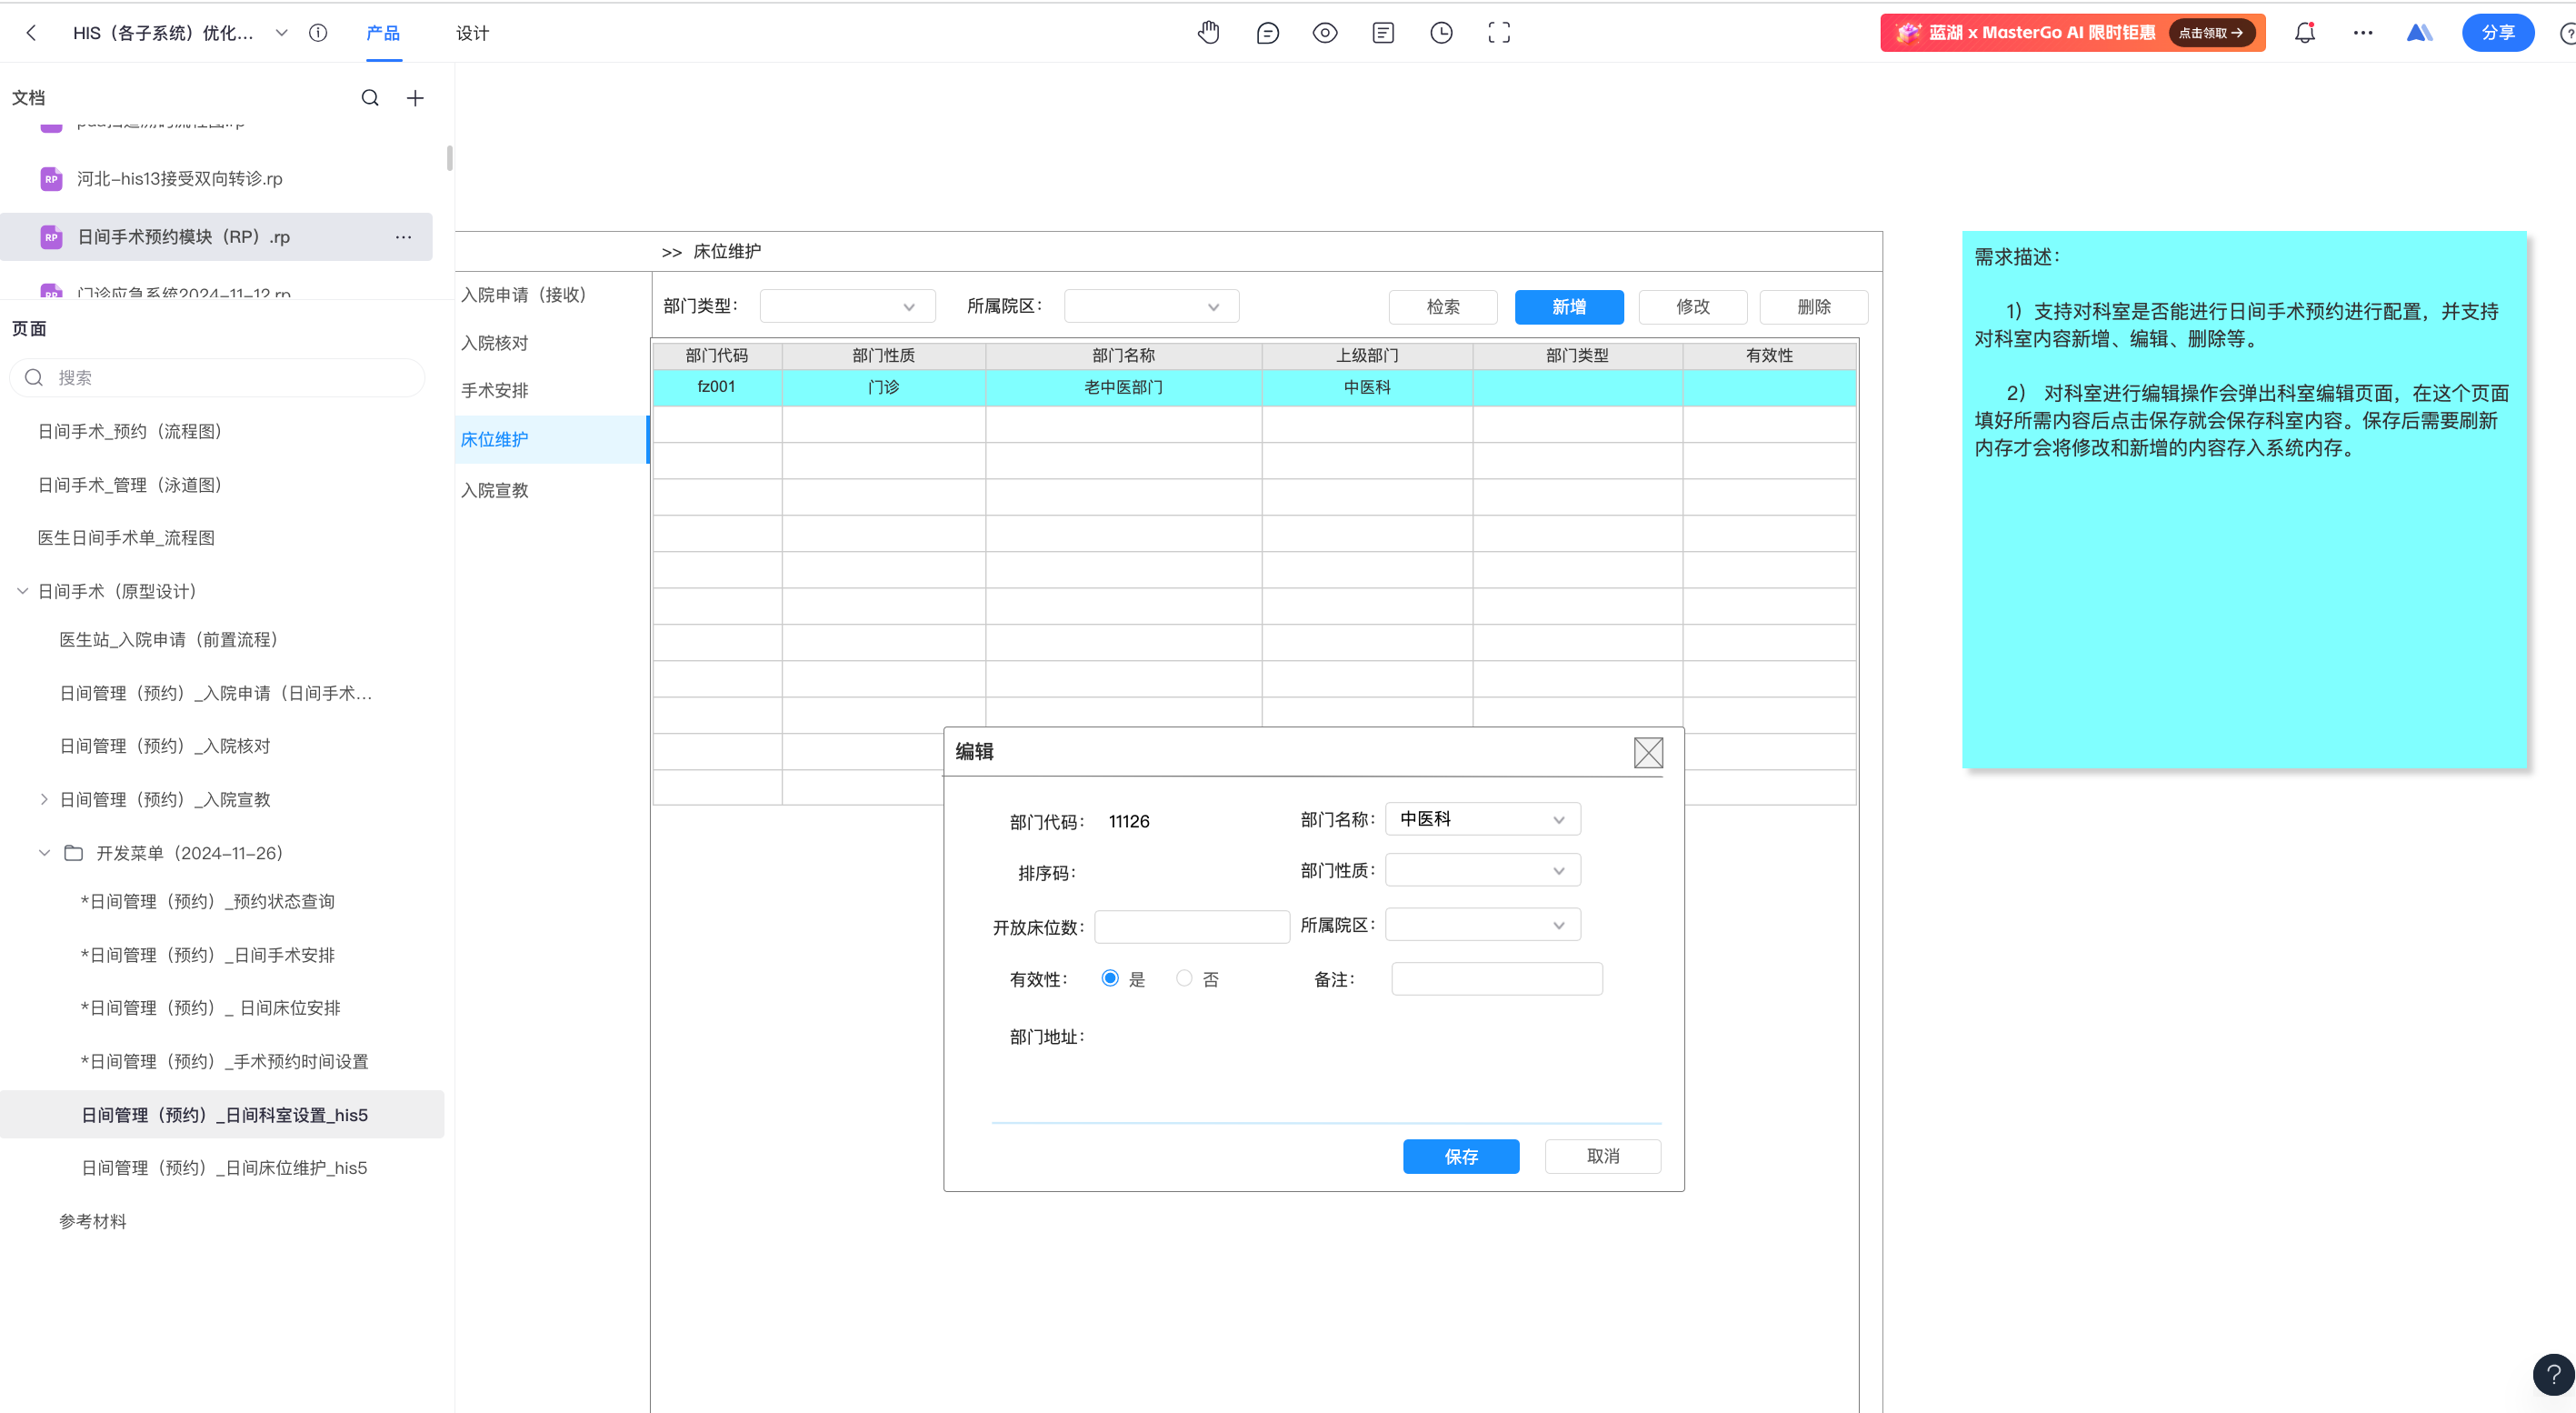Screen dimensions: 2576x1413
Task: Select the hand pan tool
Action: click(x=1208, y=33)
